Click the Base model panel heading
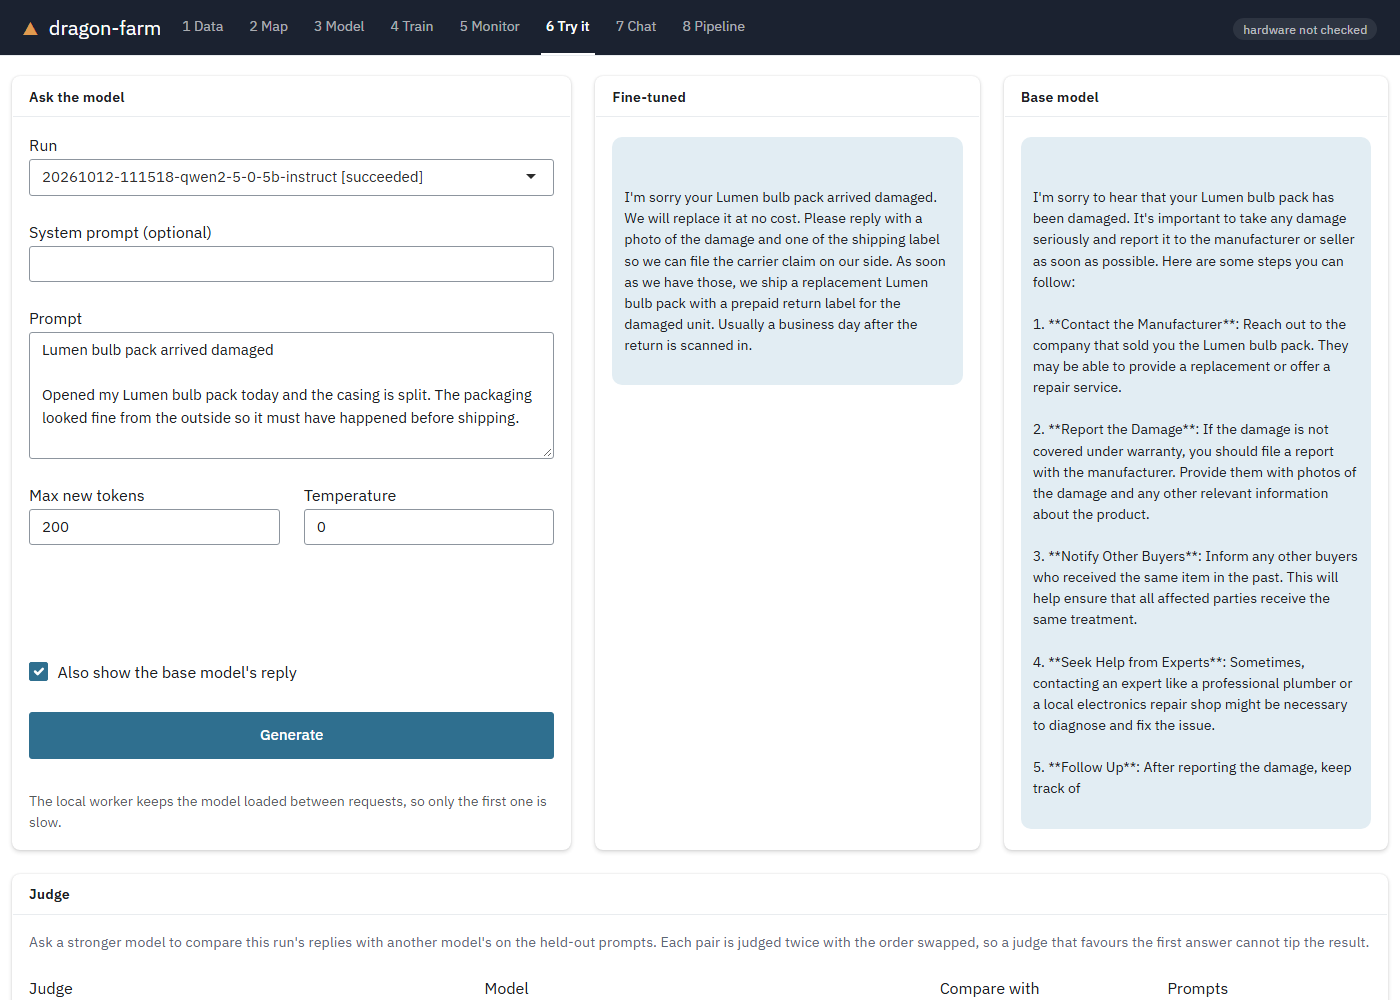This screenshot has width=1400, height=1000. (x=1060, y=97)
